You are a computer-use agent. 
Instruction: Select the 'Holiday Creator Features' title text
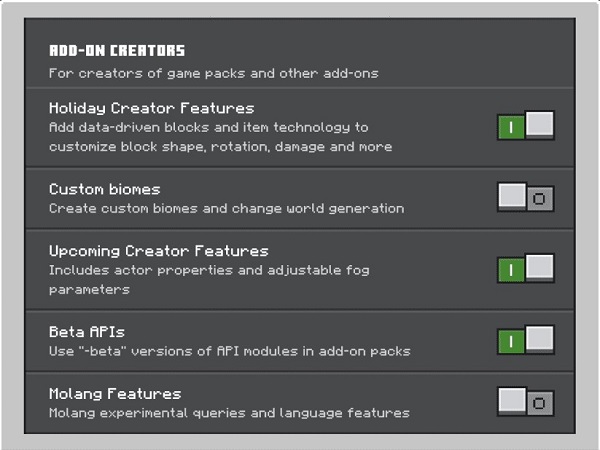pyautogui.click(x=152, y=108)
